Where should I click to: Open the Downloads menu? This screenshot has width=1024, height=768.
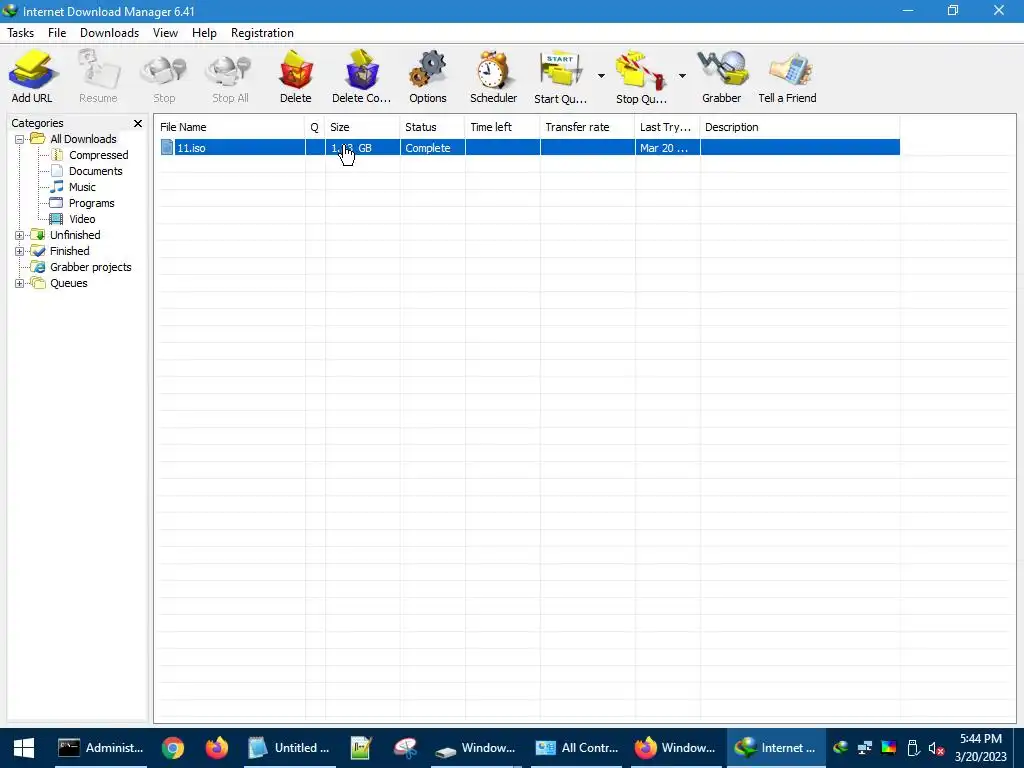click(109, 33)
